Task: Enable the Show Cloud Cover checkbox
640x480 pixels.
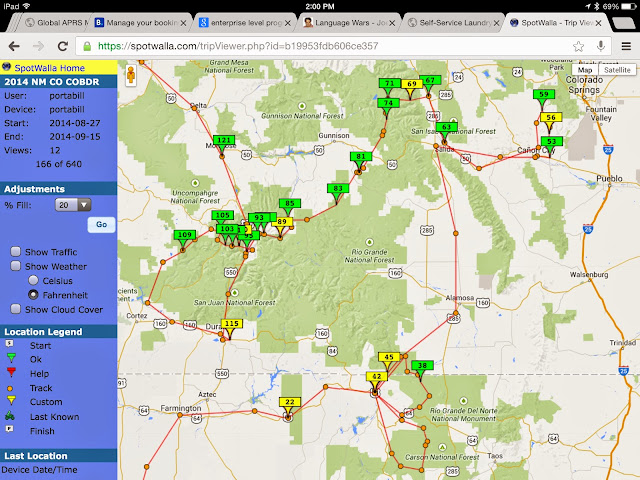Action: pyautogui.click(x=16, y=309)
